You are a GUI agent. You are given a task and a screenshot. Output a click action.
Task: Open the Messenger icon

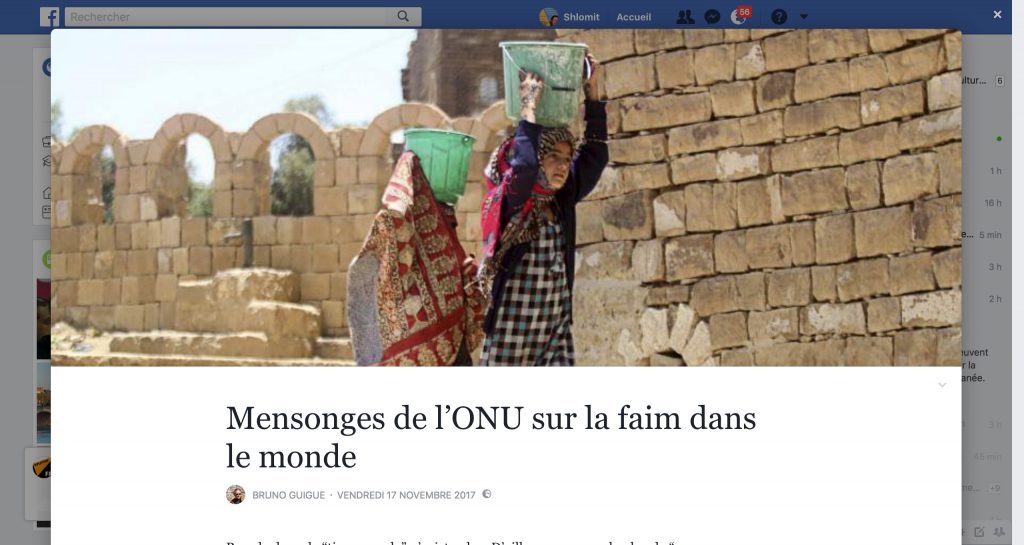pos(712,17)
